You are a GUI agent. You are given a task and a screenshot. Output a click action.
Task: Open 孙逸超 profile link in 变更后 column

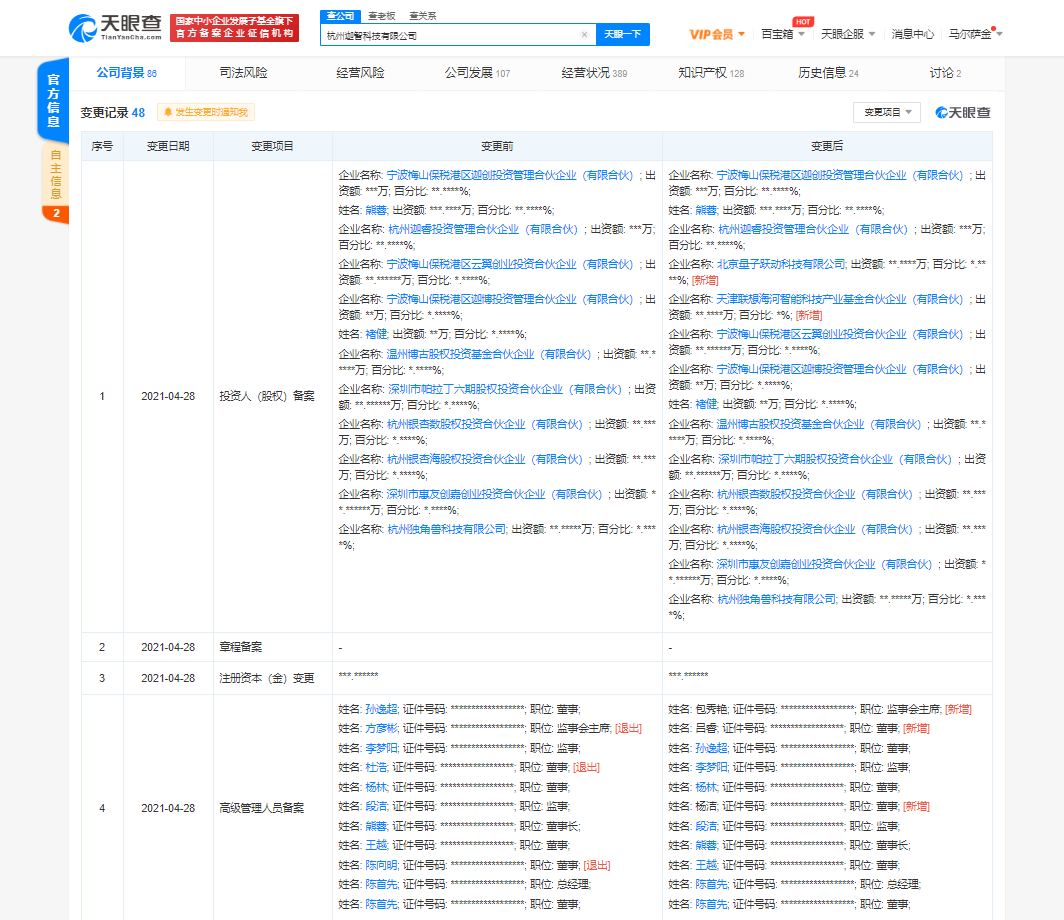(711, 748)
